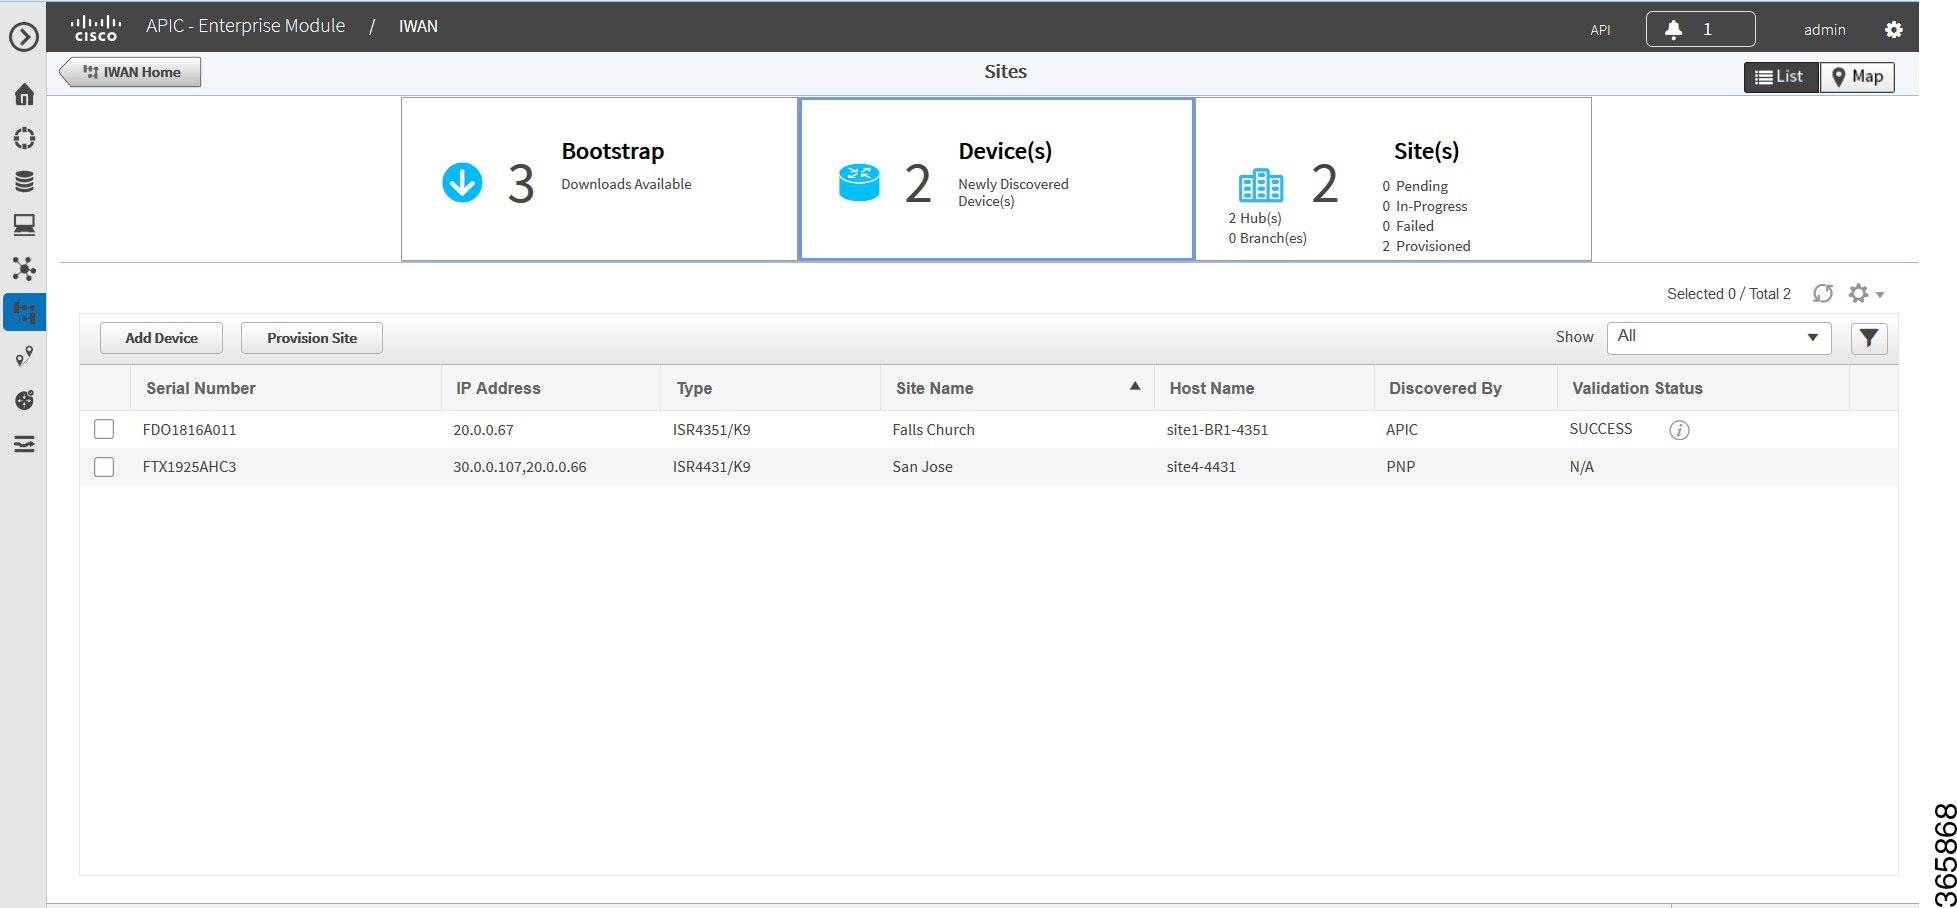Sort by Validation Status column

[1637, 388]
